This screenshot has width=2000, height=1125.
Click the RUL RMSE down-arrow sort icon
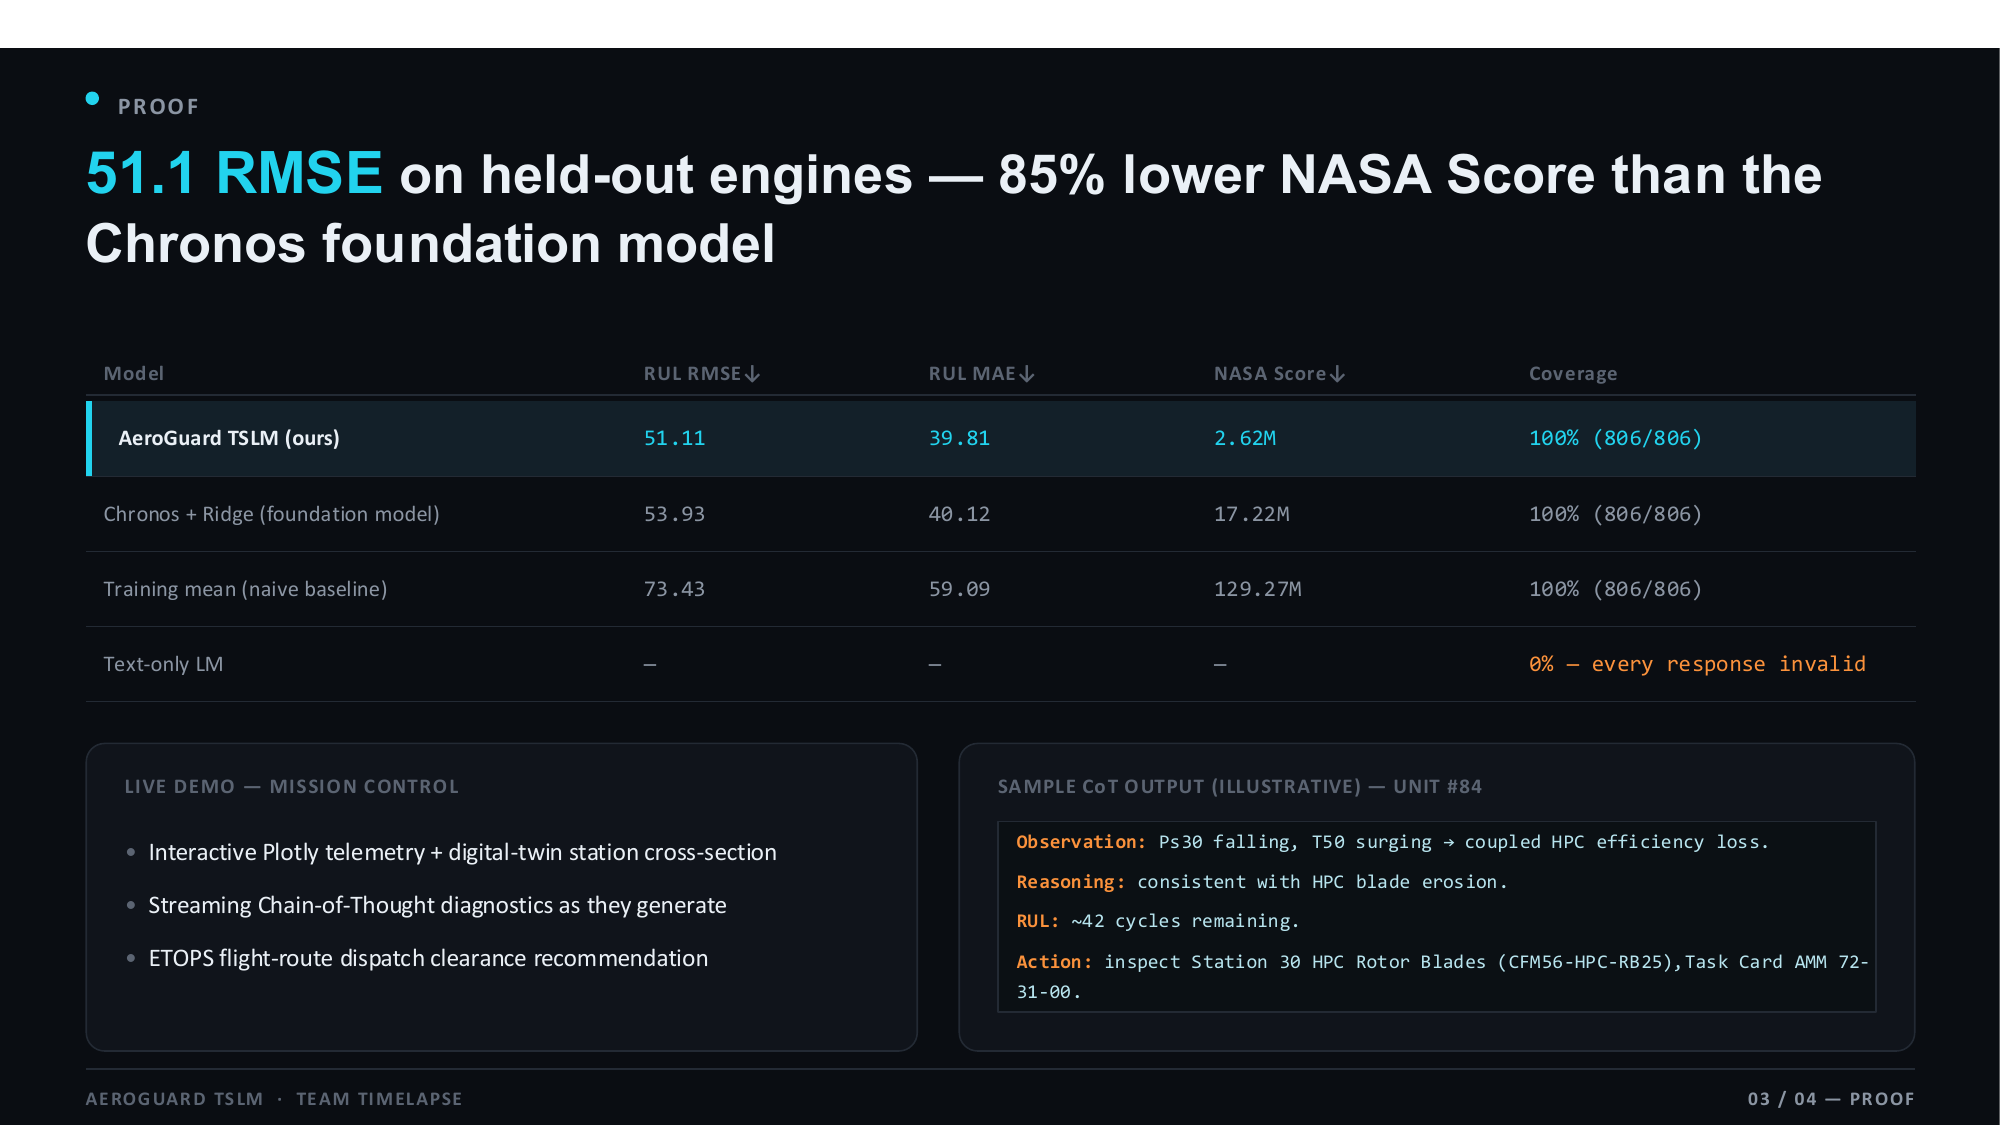(753, 374)
